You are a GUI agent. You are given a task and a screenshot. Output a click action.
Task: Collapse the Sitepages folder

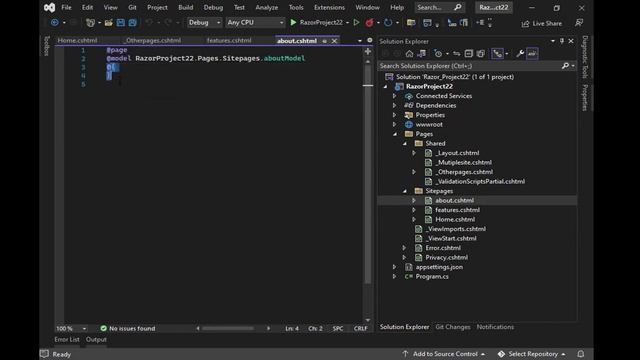(404, 191)
